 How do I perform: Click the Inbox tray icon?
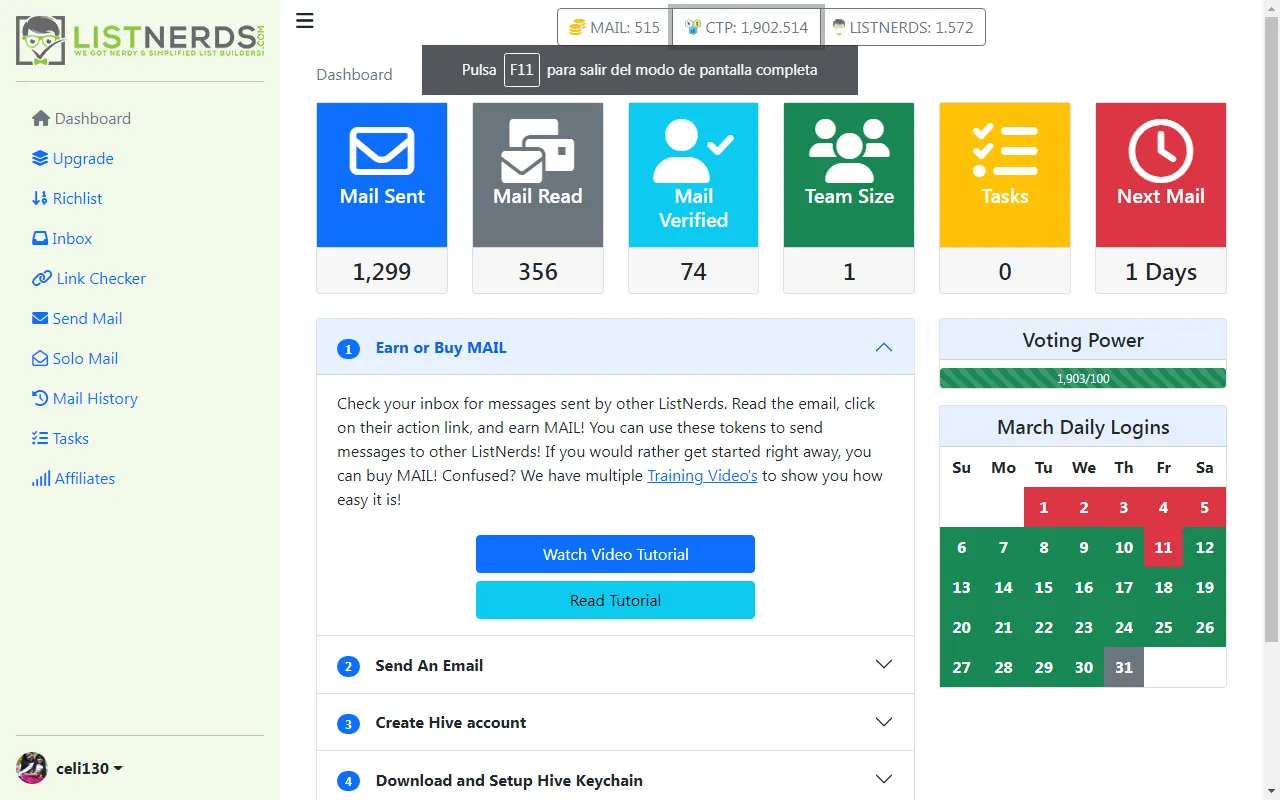[x=40, y=238]
